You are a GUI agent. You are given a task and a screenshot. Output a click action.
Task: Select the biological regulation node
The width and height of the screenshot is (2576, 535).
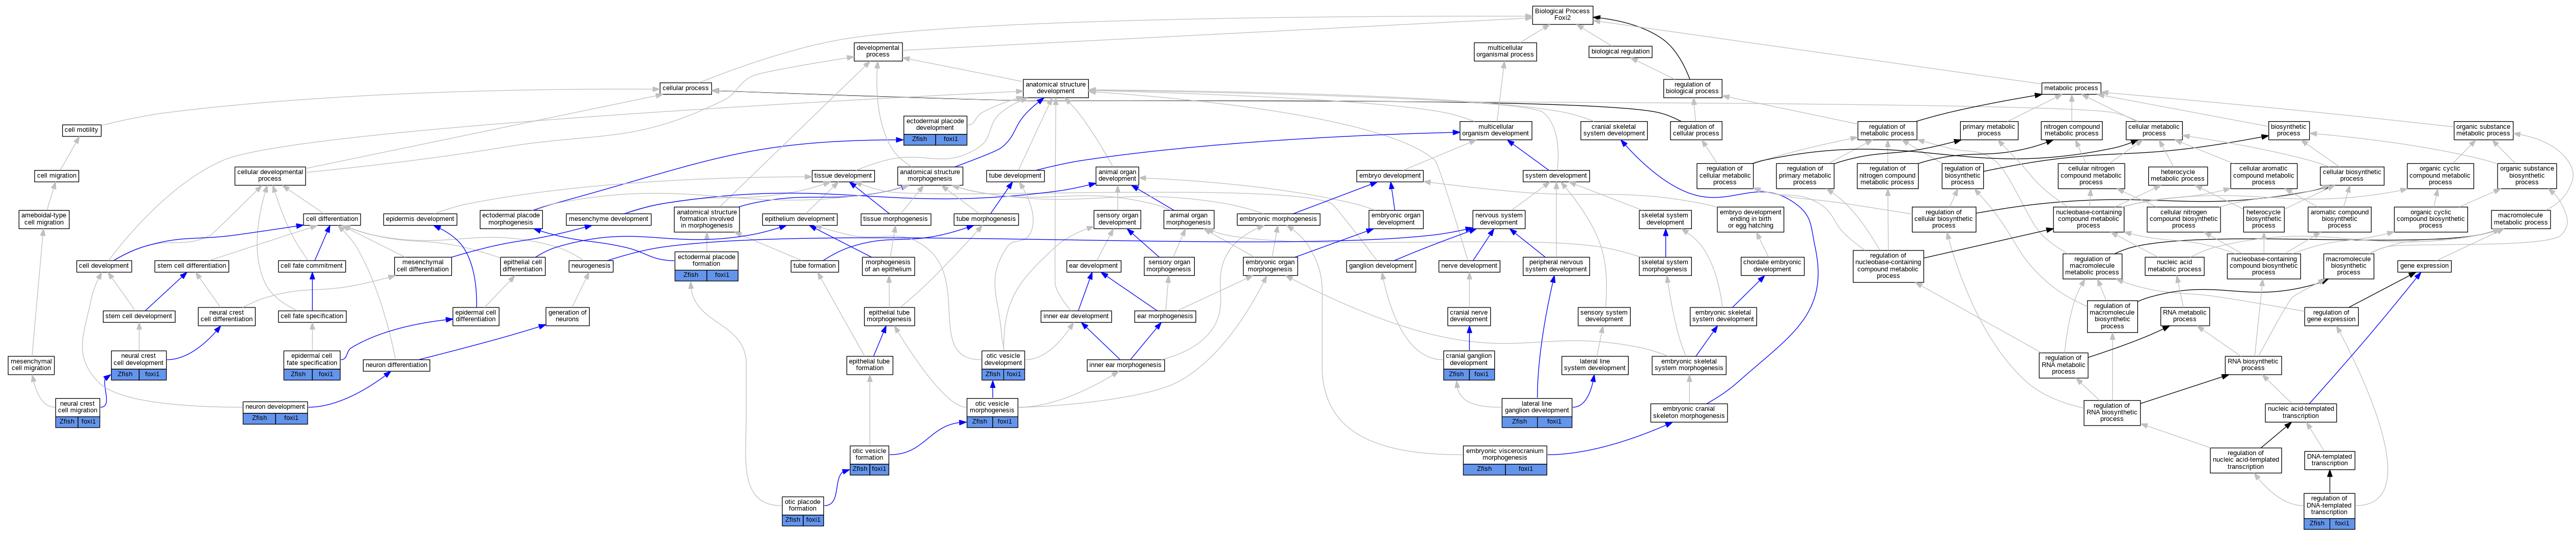(x=1620, y=51)
